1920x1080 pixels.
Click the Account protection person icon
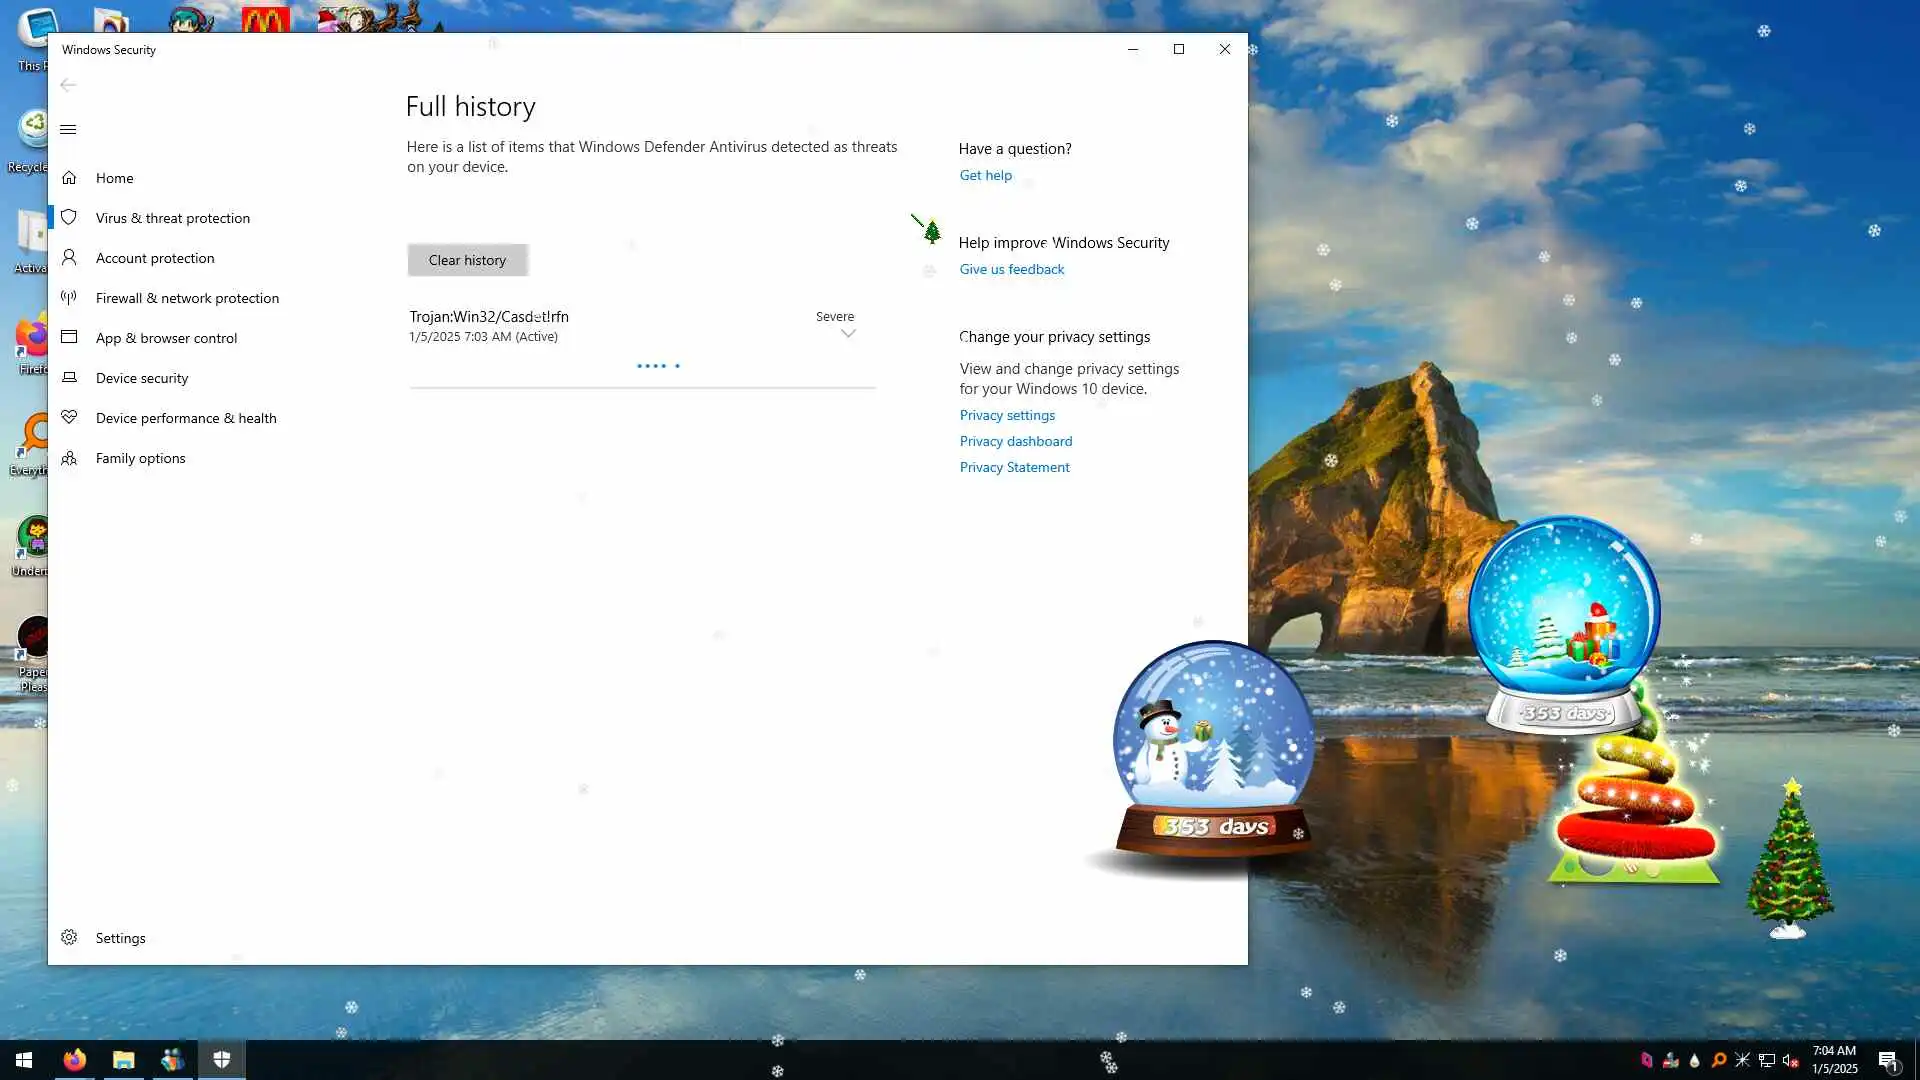tap(69, 258)
